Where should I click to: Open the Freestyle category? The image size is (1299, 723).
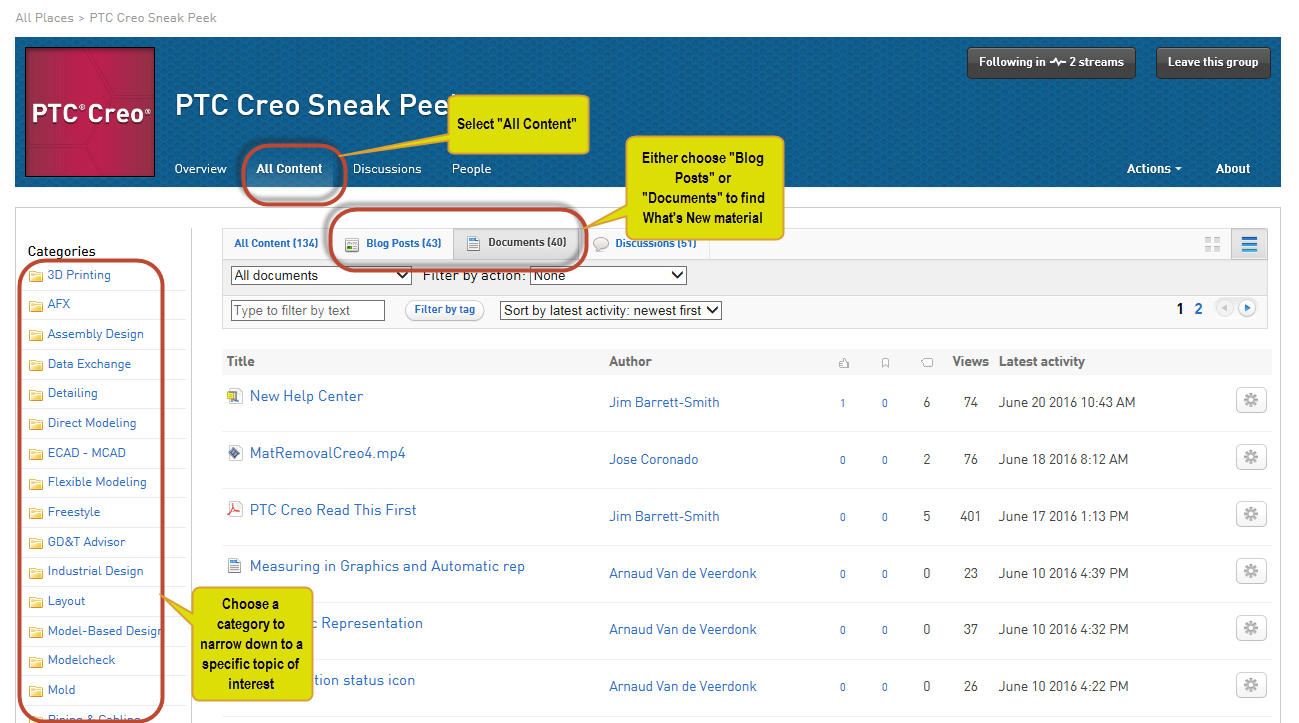click(74, 512)
